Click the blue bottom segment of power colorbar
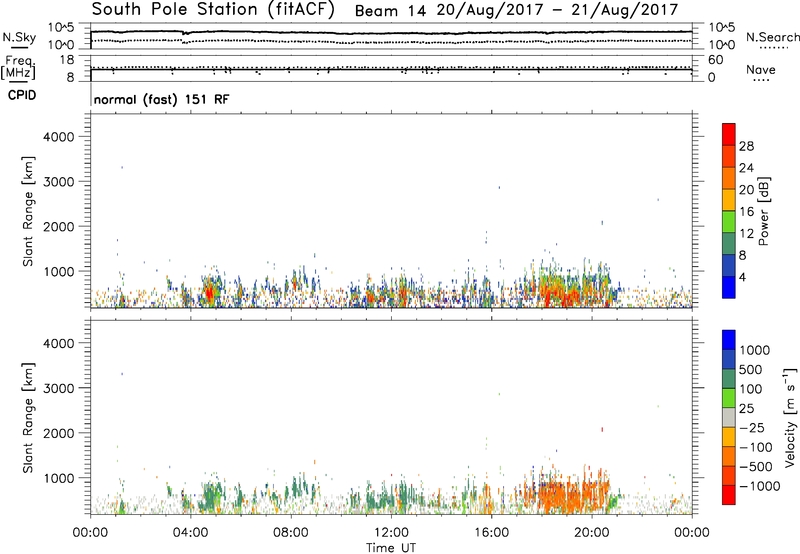The width and height of the screenshot is (800, 554). click(x=729, y=287)
